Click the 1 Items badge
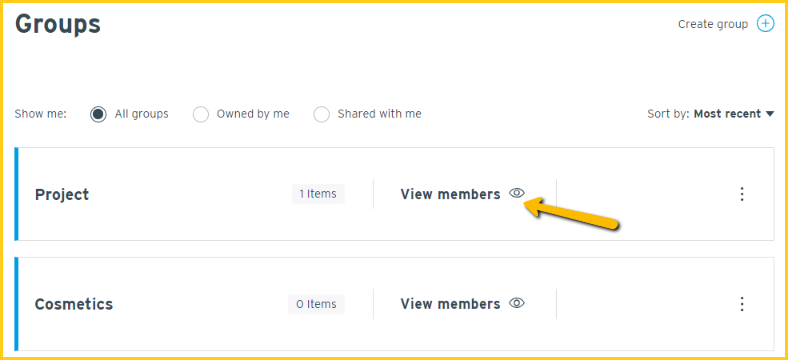Image resolution: width=788 pixels, height=360 pixels. (318, 194)
